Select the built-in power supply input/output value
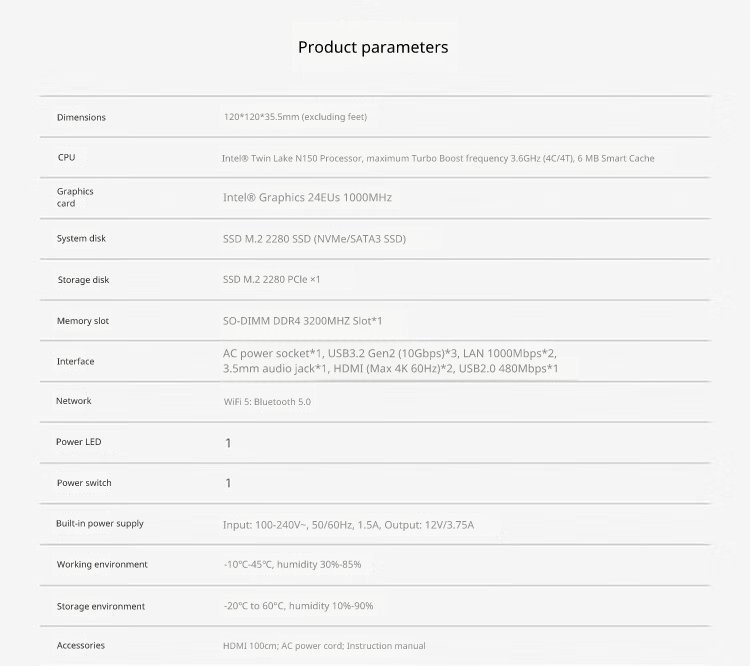The width and height of the screenshot is (750, 666). click(348, 524)
